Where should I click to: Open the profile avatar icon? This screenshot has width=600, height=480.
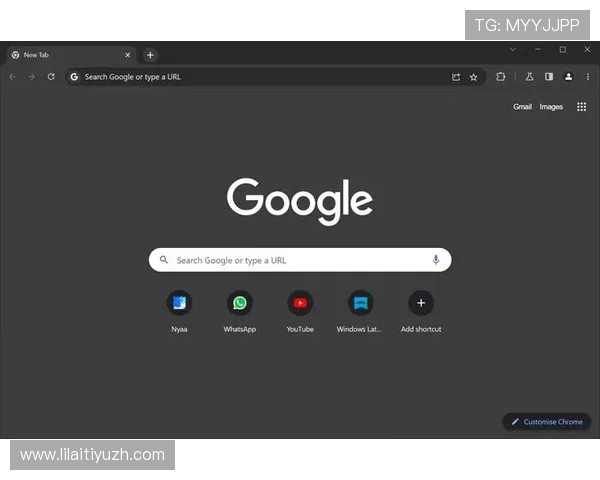tap(568, 77)
